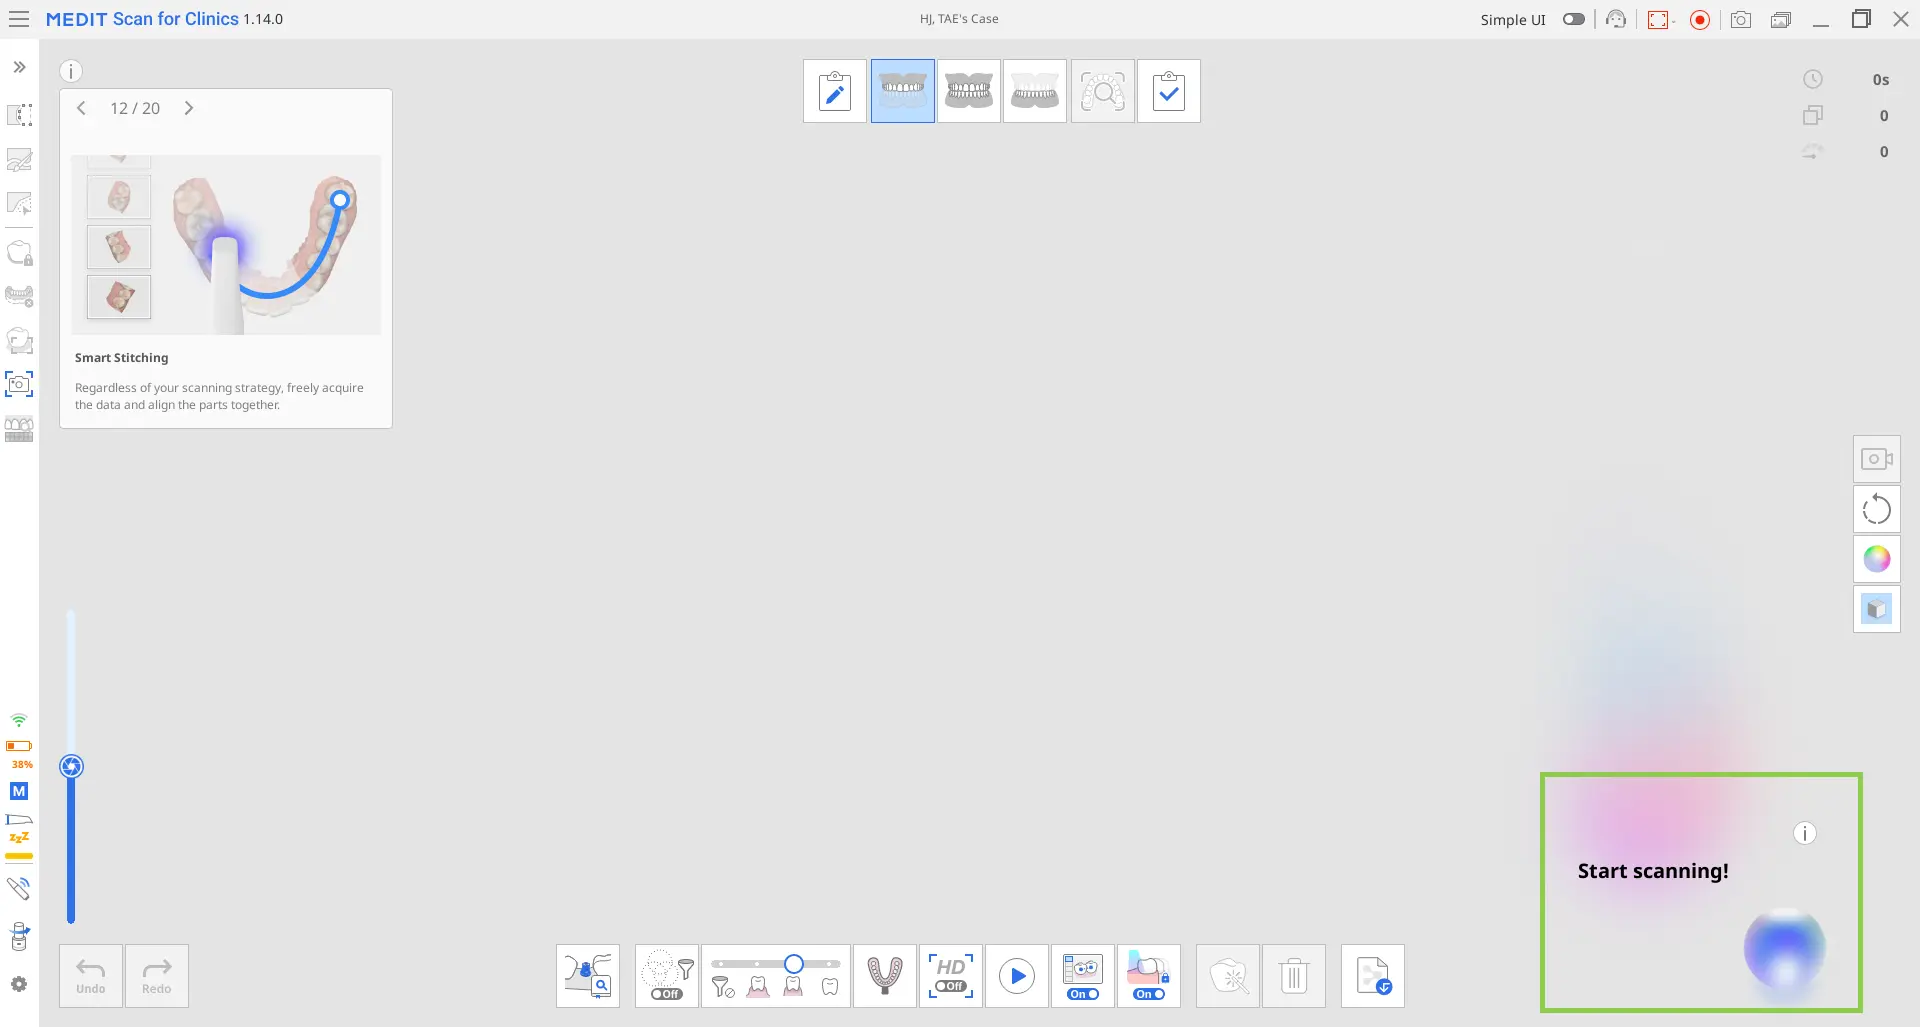
Task: Open the live camera view button
Action: [1877, 459]
